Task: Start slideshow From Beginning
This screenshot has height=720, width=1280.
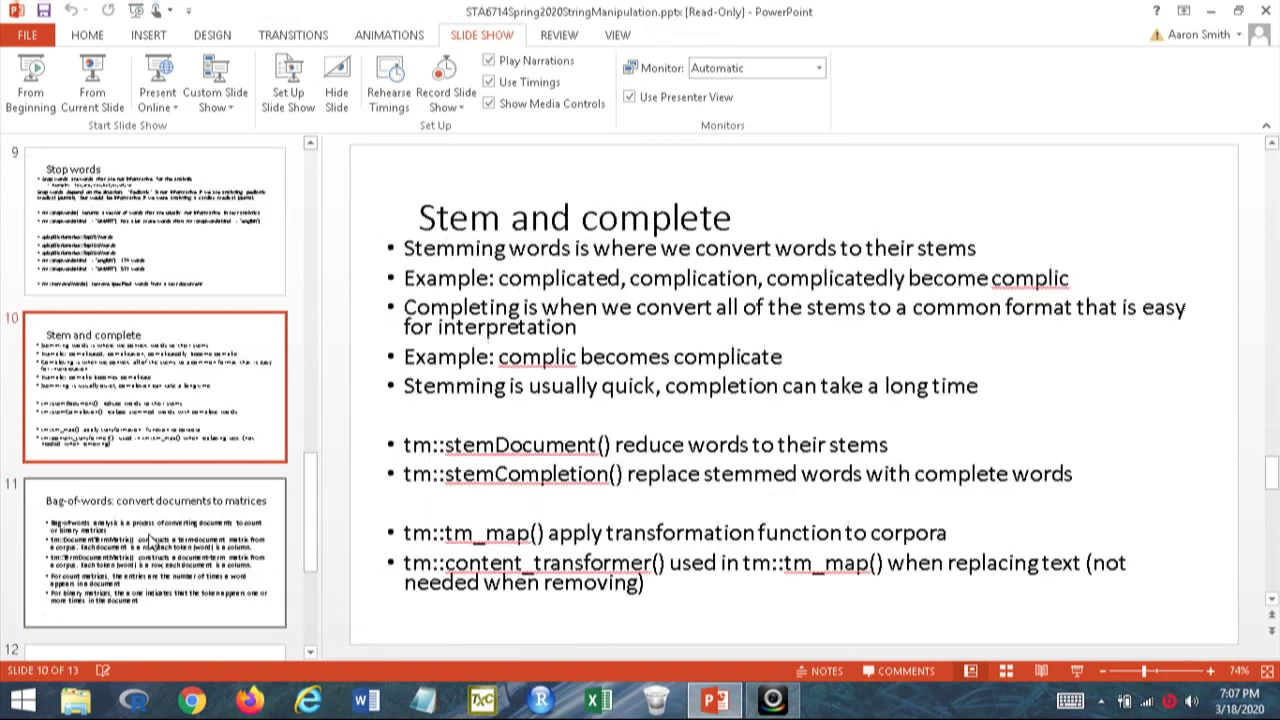Action: point(30,84)
